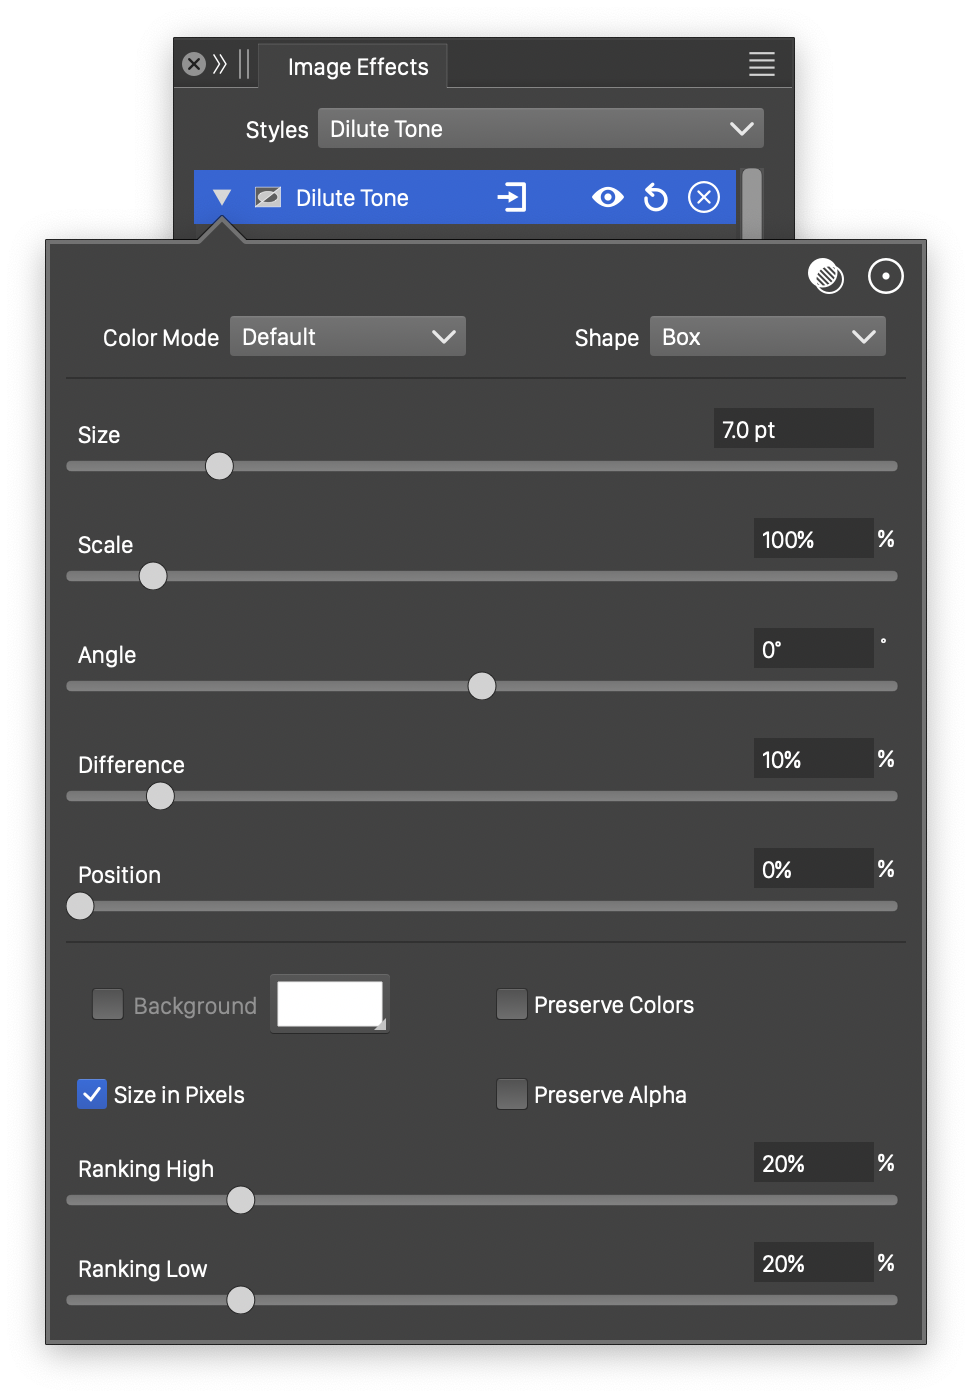Click the circle target icon

tap(885, 276)
